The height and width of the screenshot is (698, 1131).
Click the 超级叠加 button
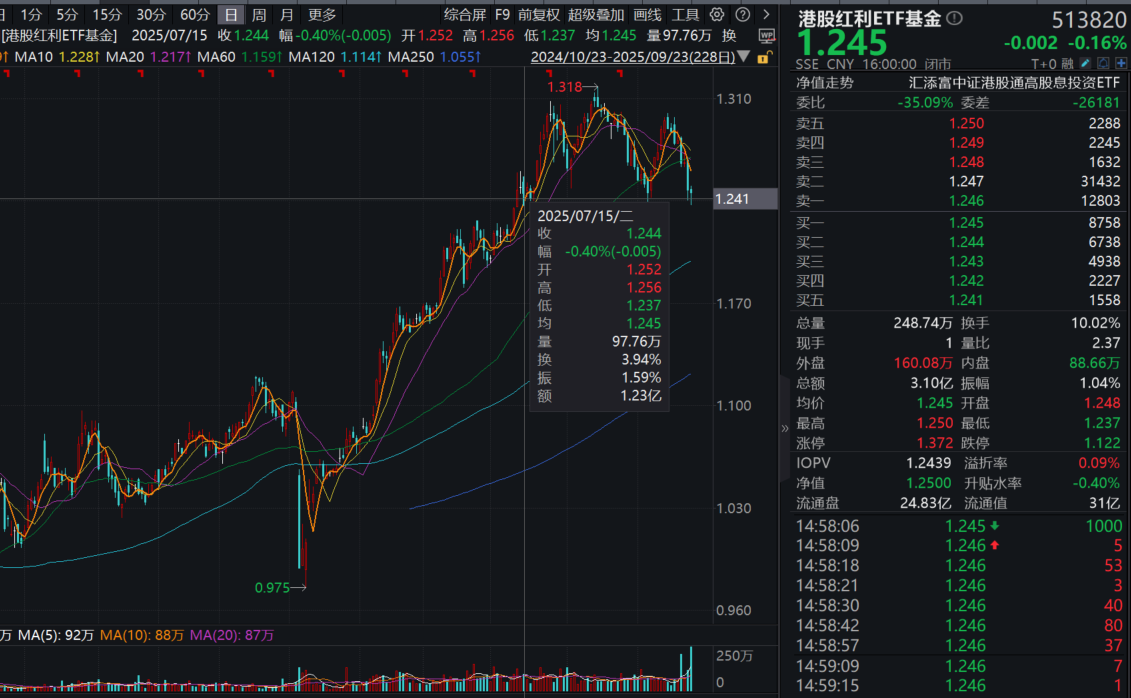pyautogui.click(x=595, y=15)
